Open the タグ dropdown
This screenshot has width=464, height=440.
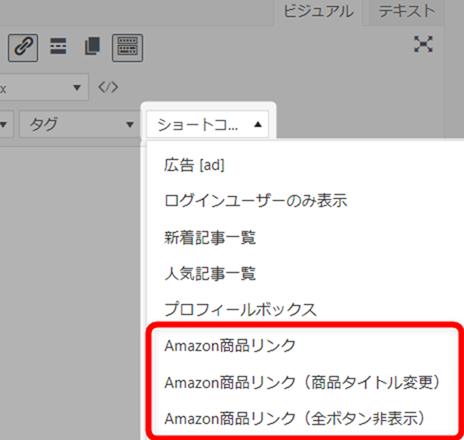pos(80,125)
